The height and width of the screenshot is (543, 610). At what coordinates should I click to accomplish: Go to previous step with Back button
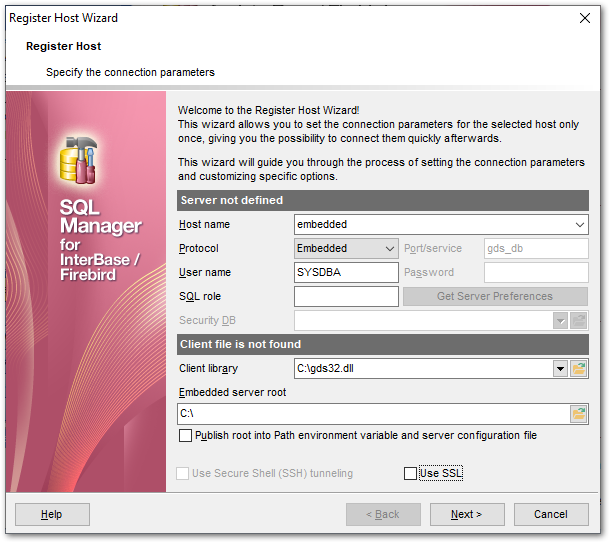[383, 514]
